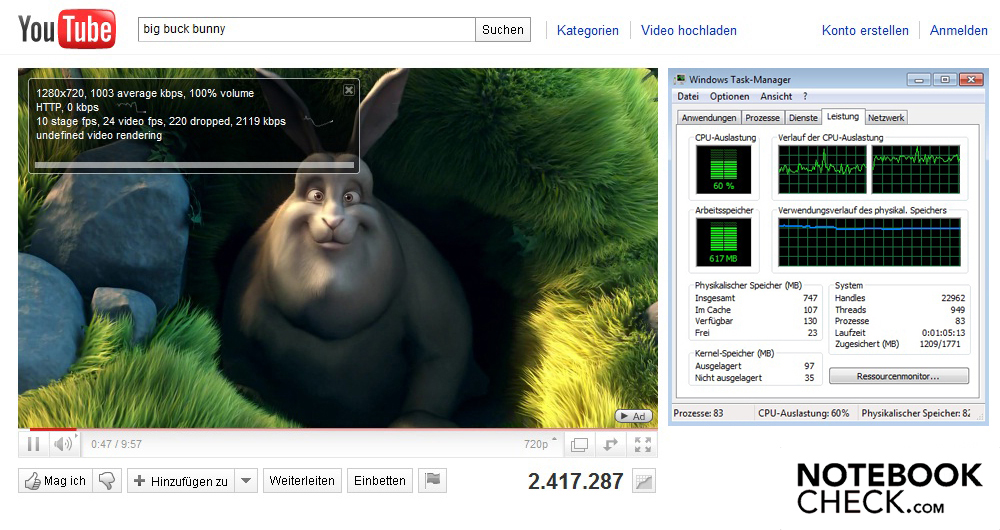
Task: Click the Arbeitsspeicher 617 MB gauge
Action: 723,242
